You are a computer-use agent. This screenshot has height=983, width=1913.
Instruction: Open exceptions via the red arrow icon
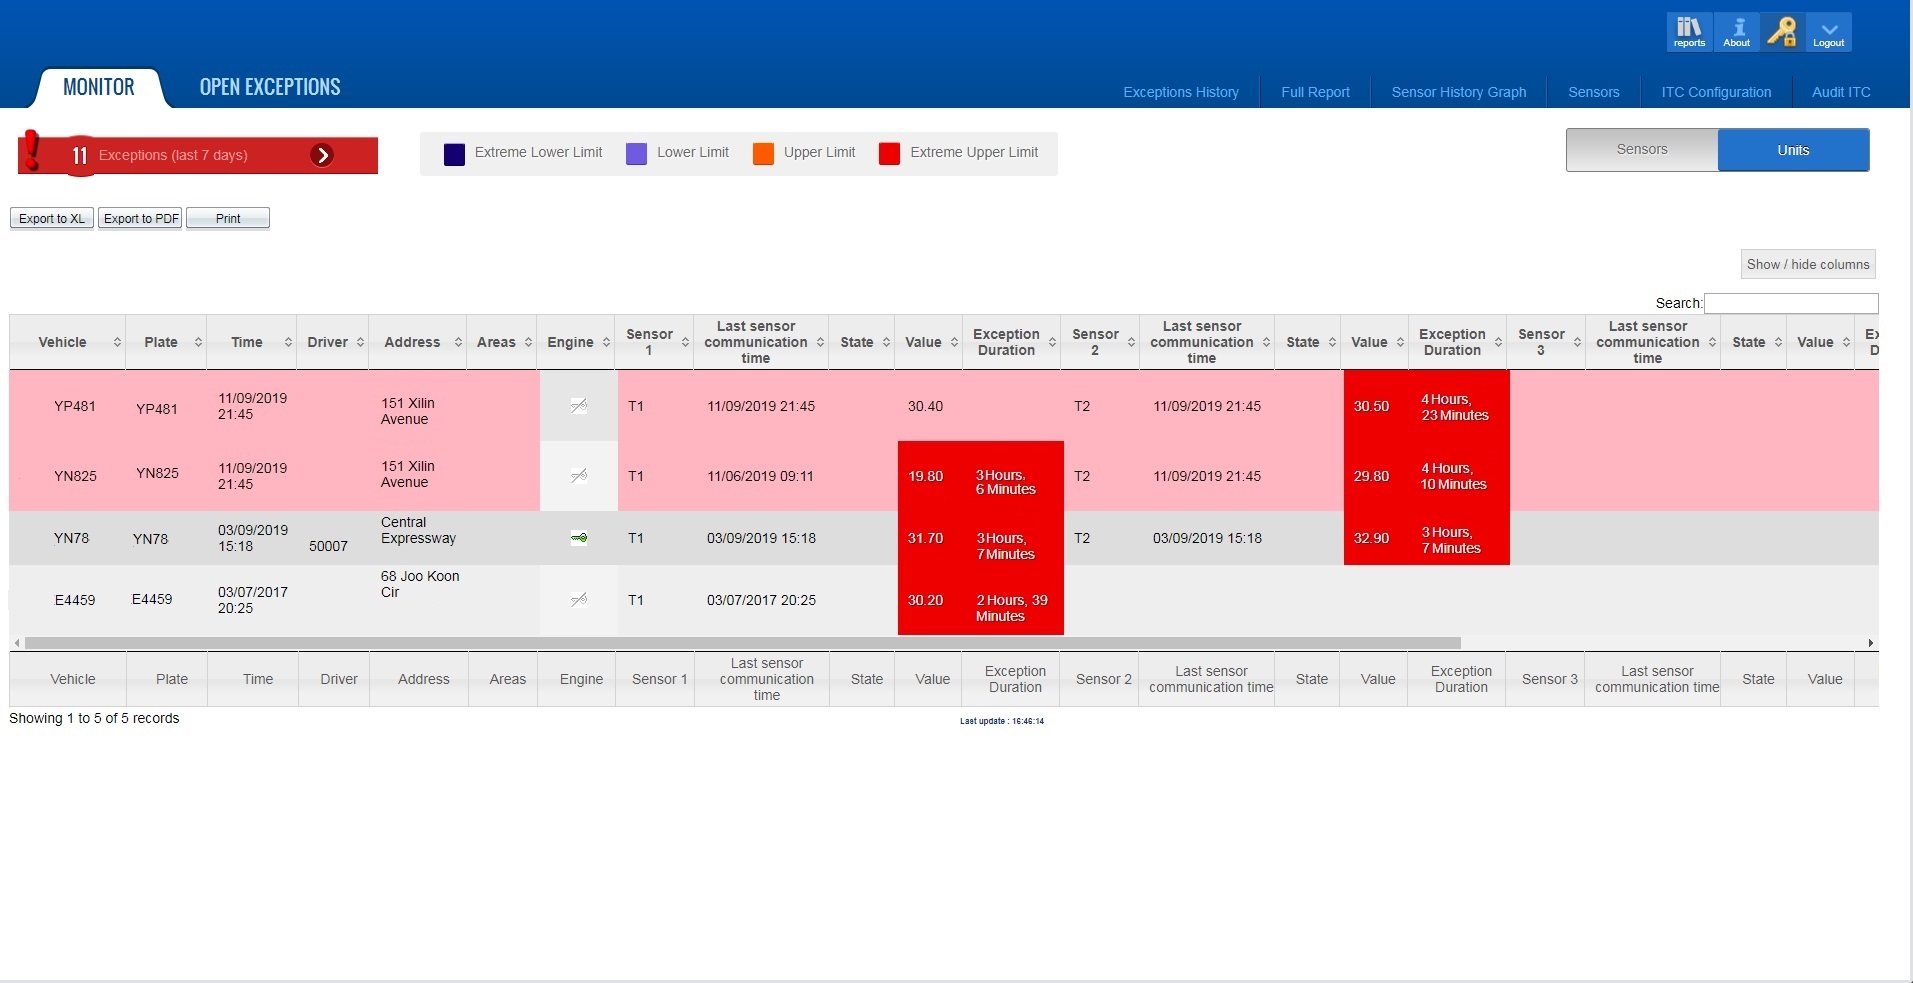tap(322, 155)
